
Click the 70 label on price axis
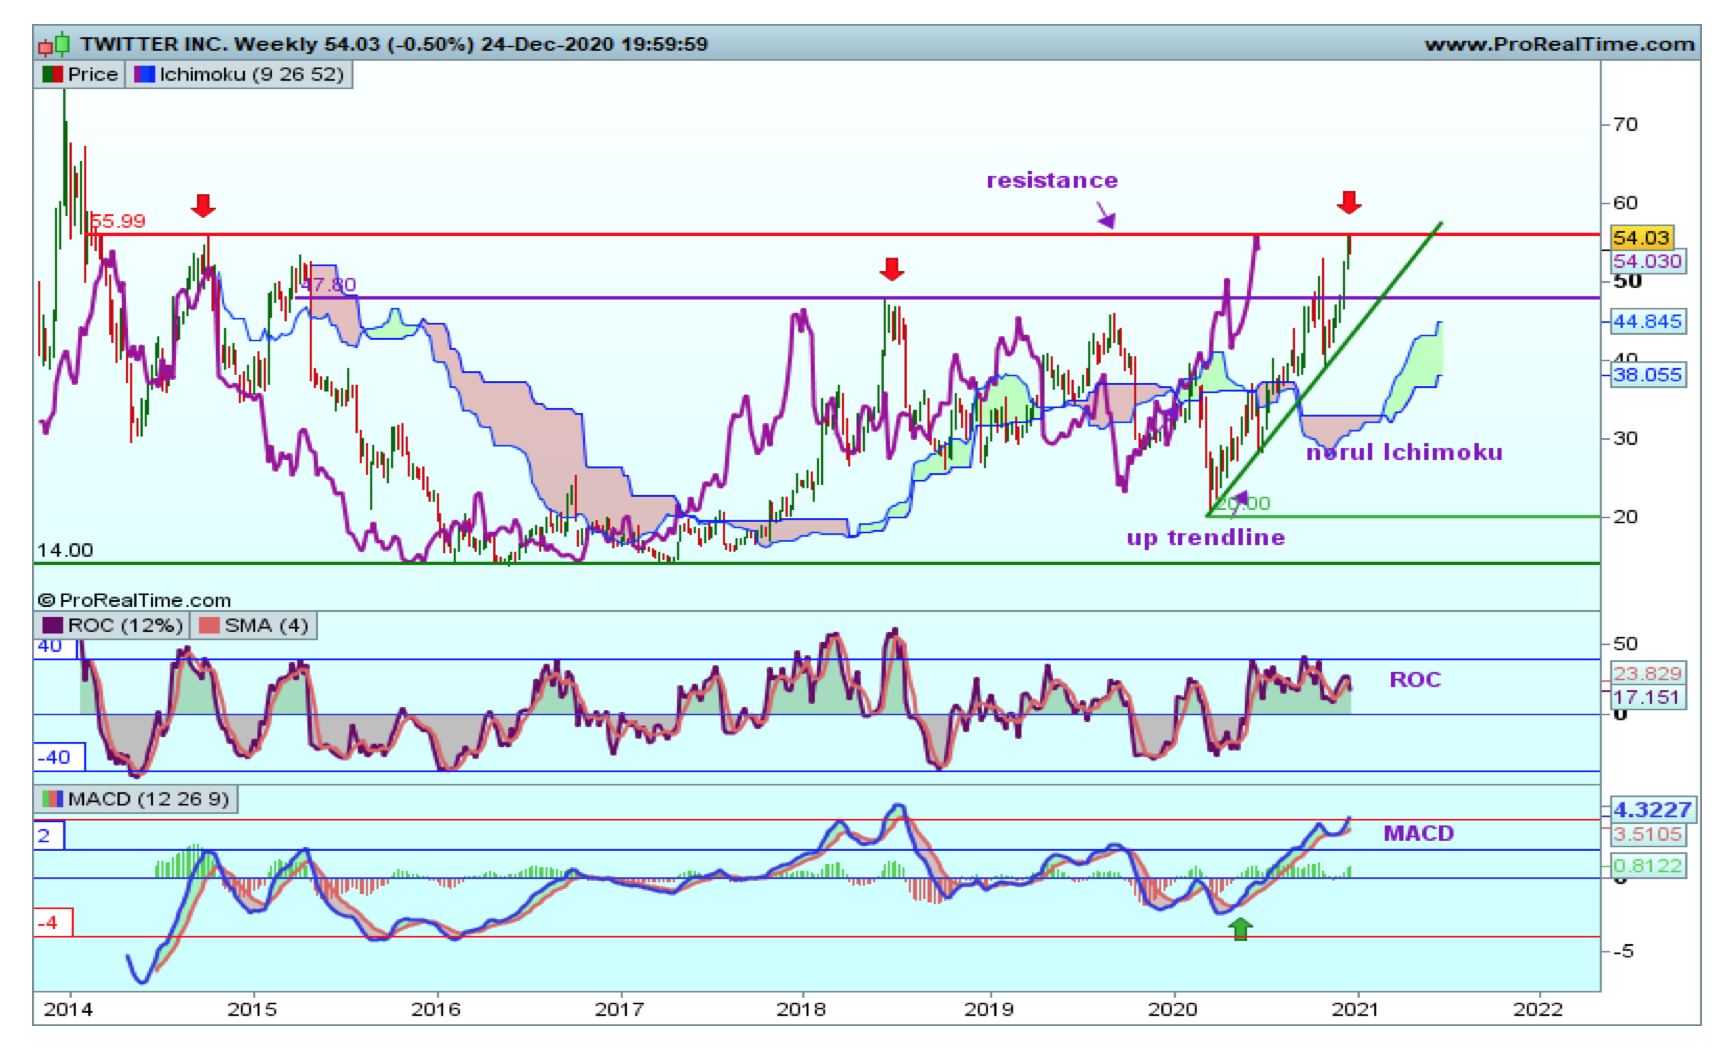pyautogui.click(x=1626, y=124)
